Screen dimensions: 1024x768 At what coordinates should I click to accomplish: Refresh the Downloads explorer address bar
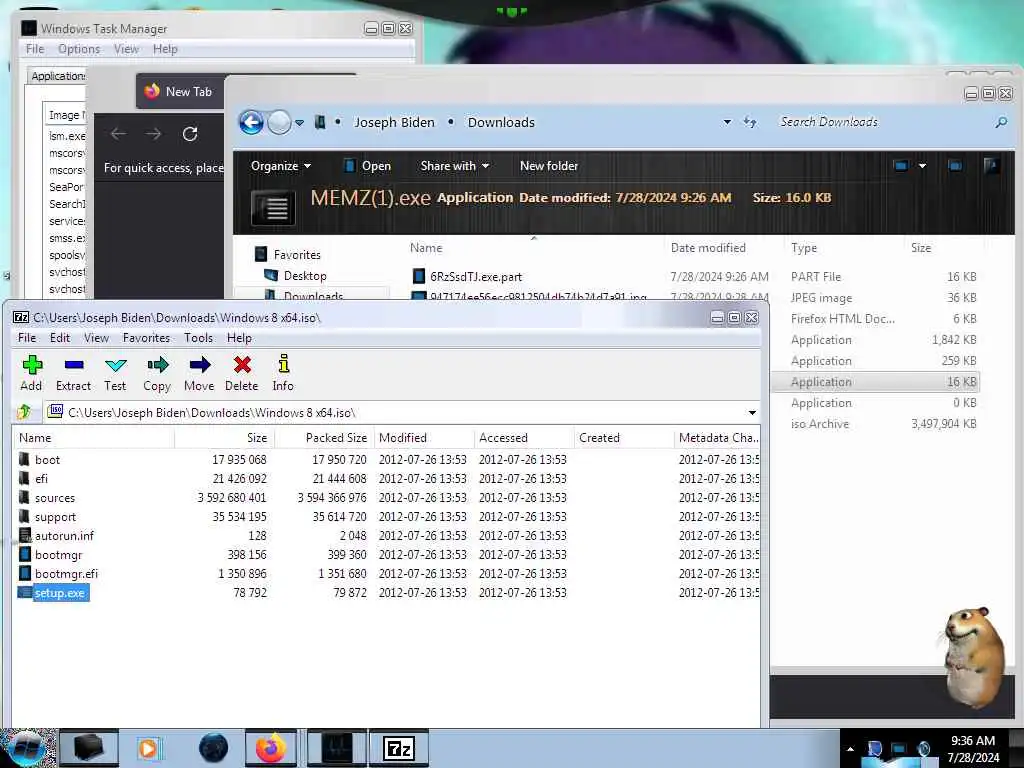click(750, 122)
